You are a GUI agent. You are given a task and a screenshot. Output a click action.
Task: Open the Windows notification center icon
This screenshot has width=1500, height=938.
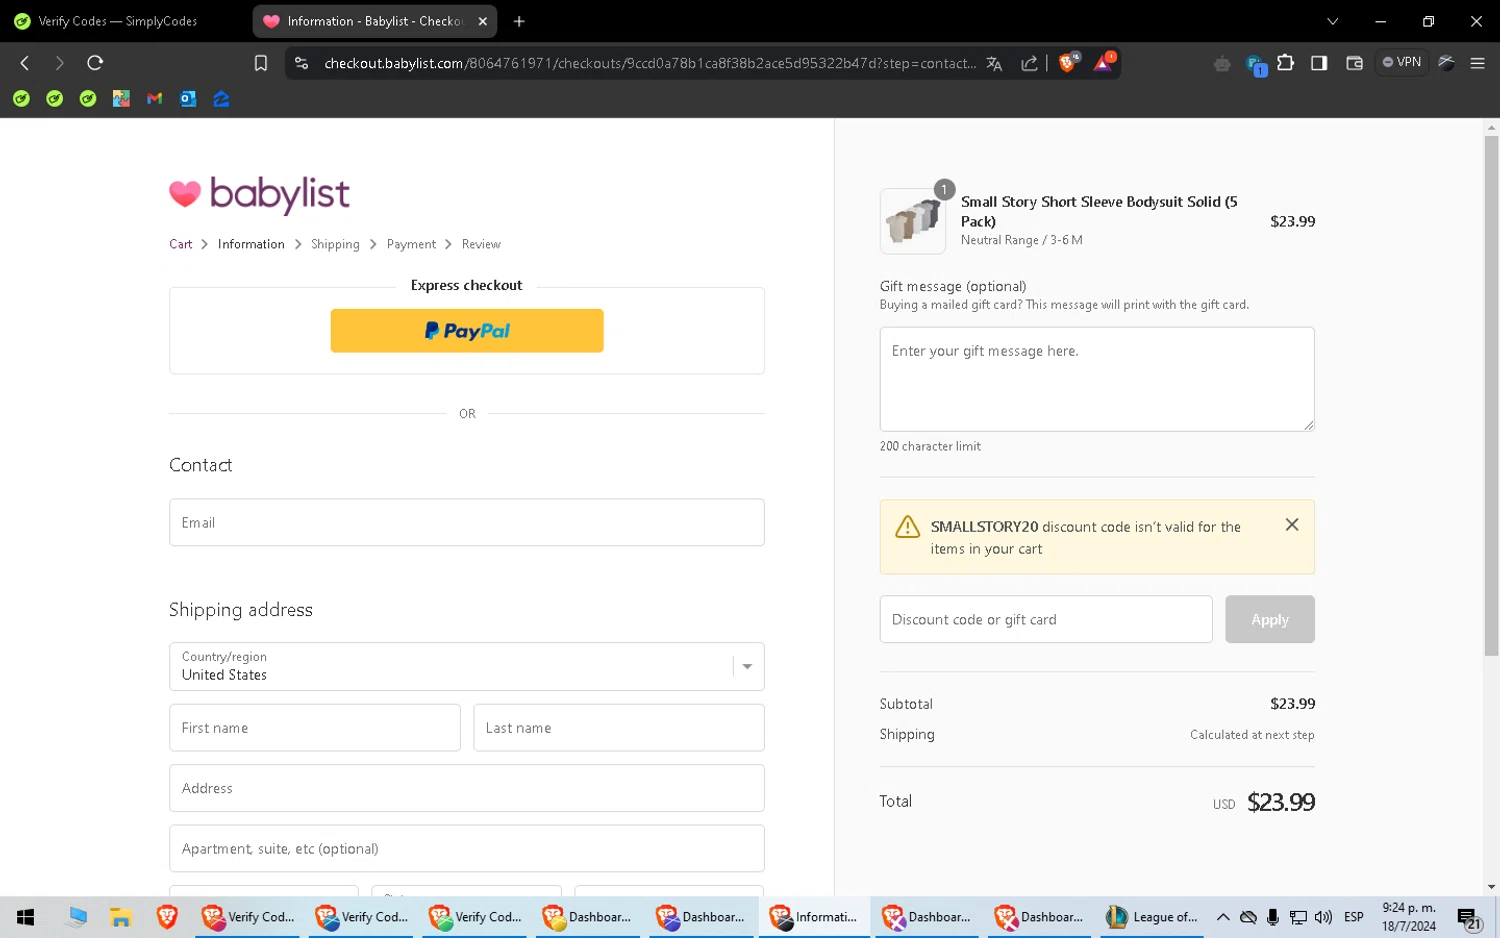tap(1469, 918)
